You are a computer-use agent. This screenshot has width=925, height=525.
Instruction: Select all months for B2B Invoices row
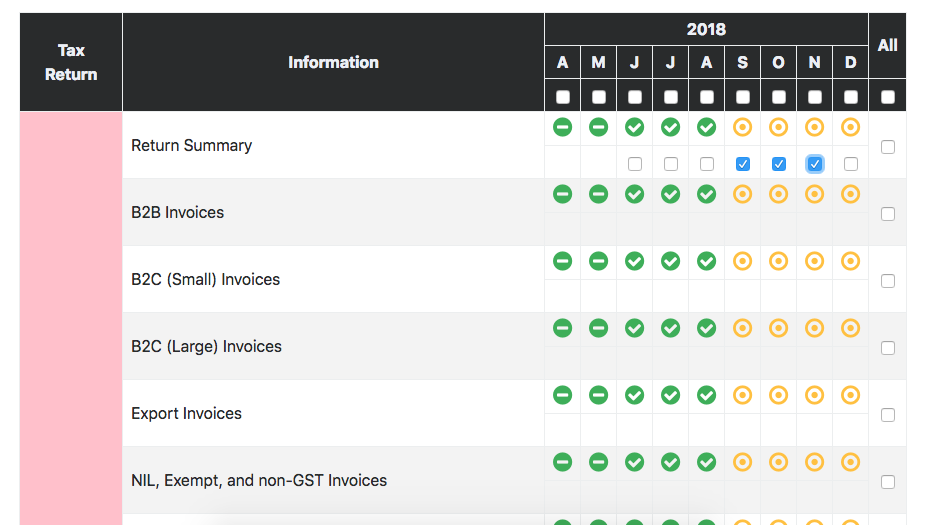(x=888, y=214)
